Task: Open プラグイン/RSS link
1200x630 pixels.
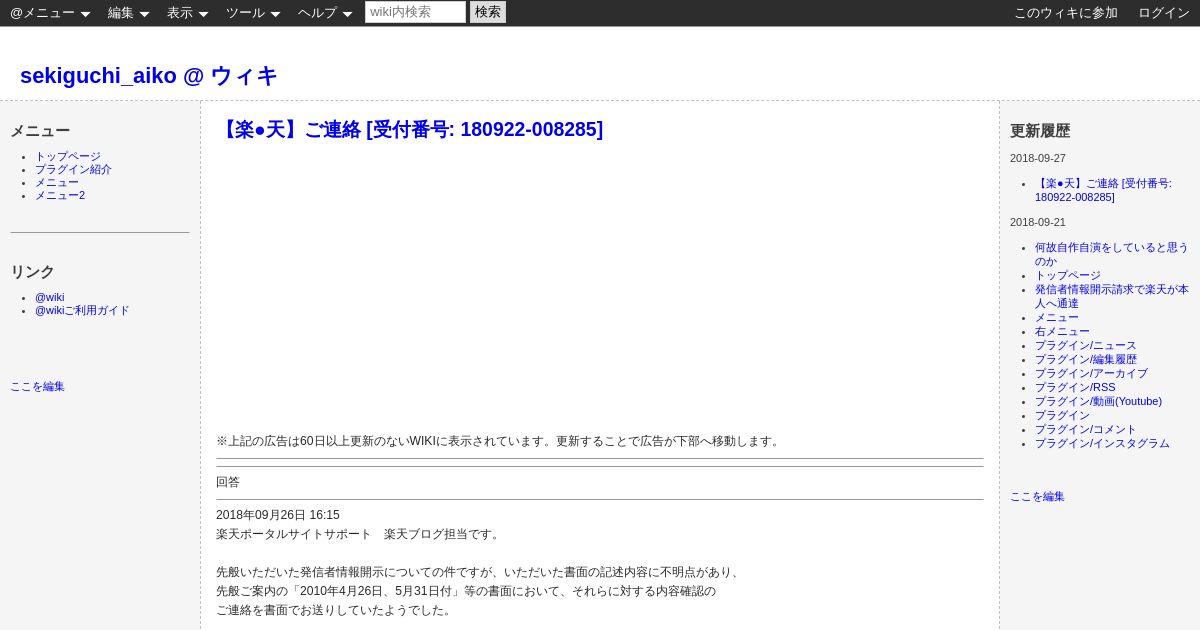Action: (1075, 387)
